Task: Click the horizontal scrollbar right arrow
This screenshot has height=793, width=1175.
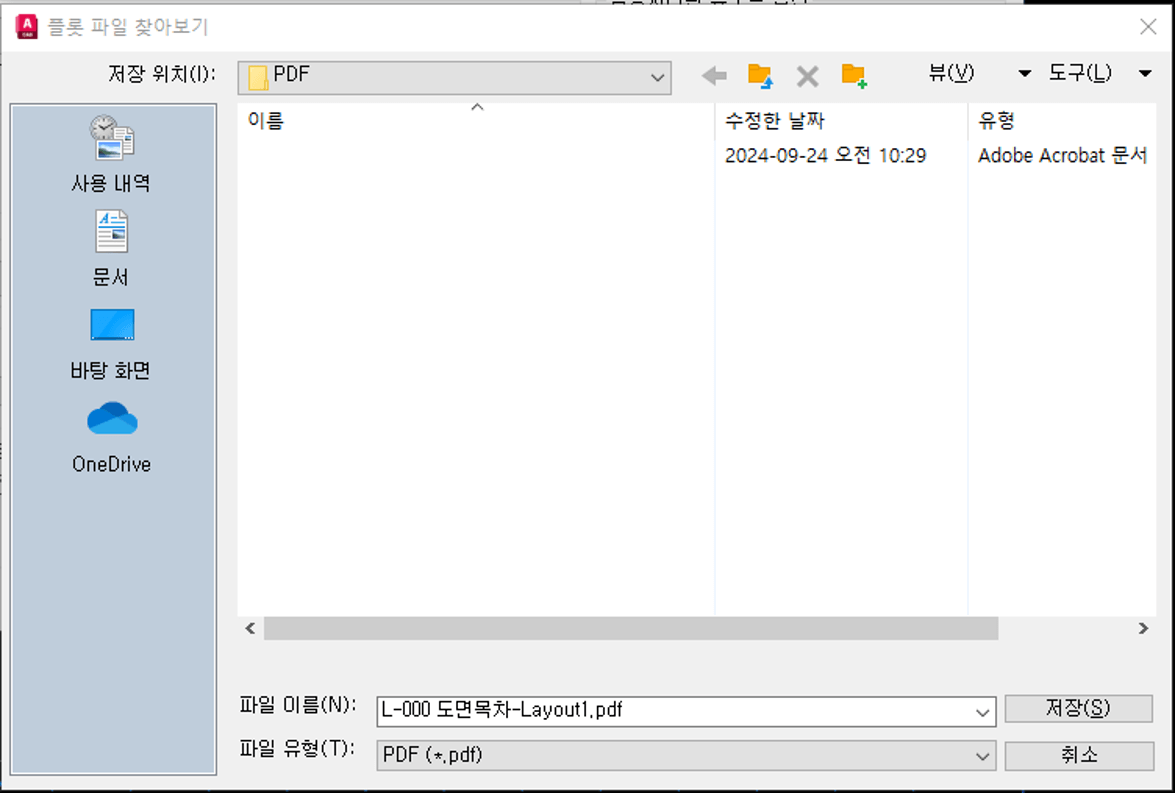Action: point(1142,629)
